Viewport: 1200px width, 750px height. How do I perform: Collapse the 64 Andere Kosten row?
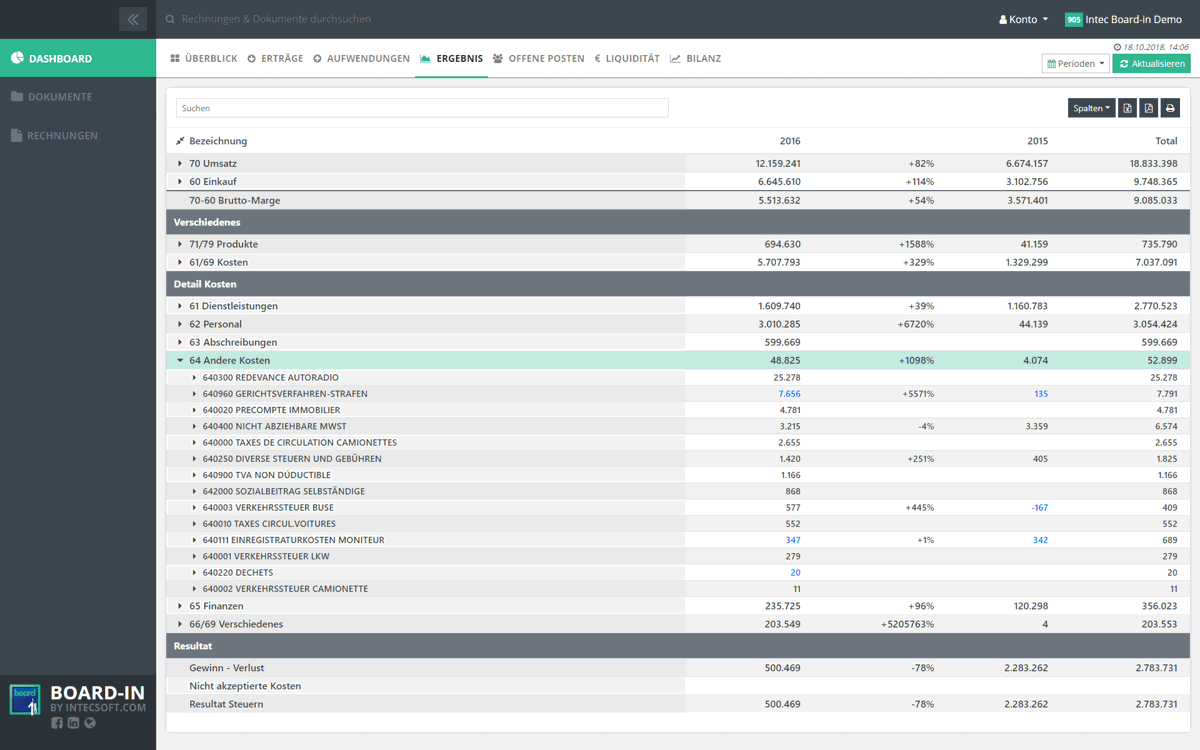180,360
